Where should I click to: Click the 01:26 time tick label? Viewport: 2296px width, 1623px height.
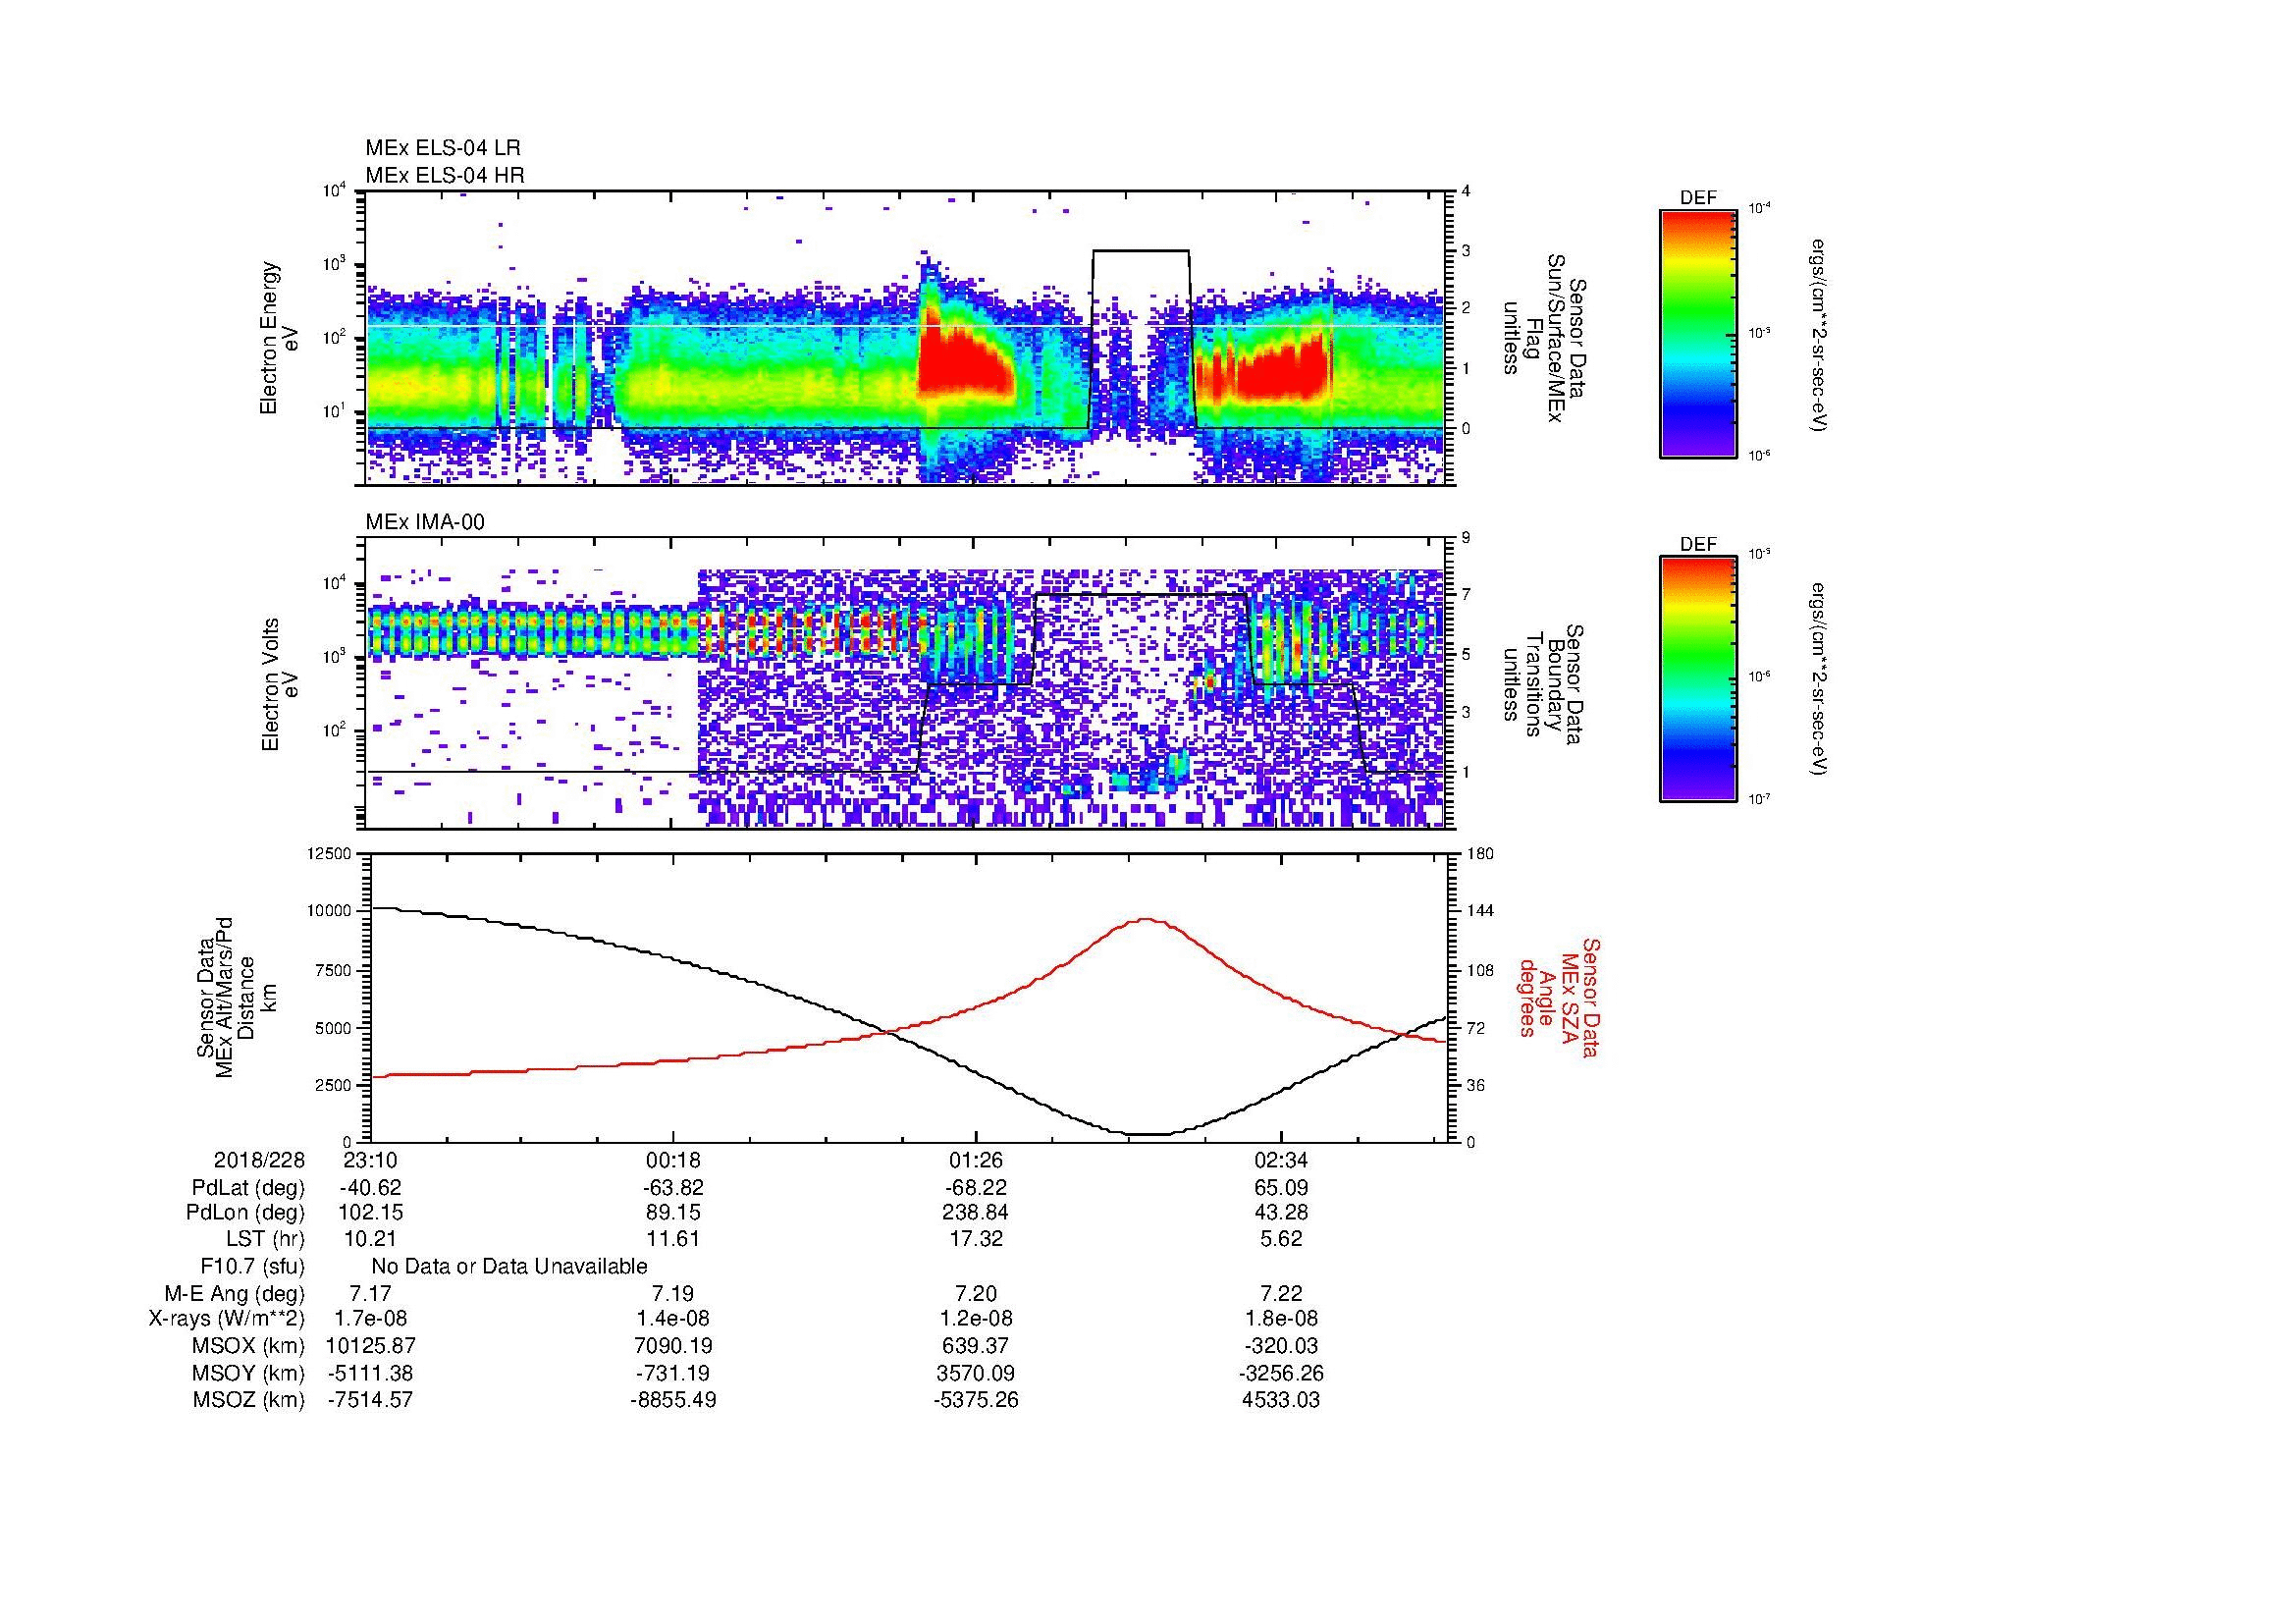(976, 1160)
